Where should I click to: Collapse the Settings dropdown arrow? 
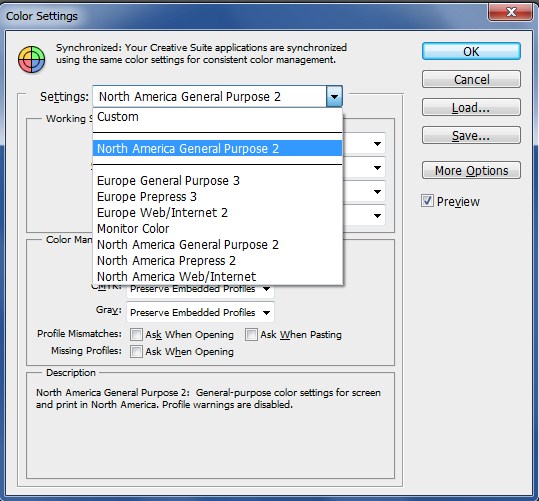pos(334,97)
